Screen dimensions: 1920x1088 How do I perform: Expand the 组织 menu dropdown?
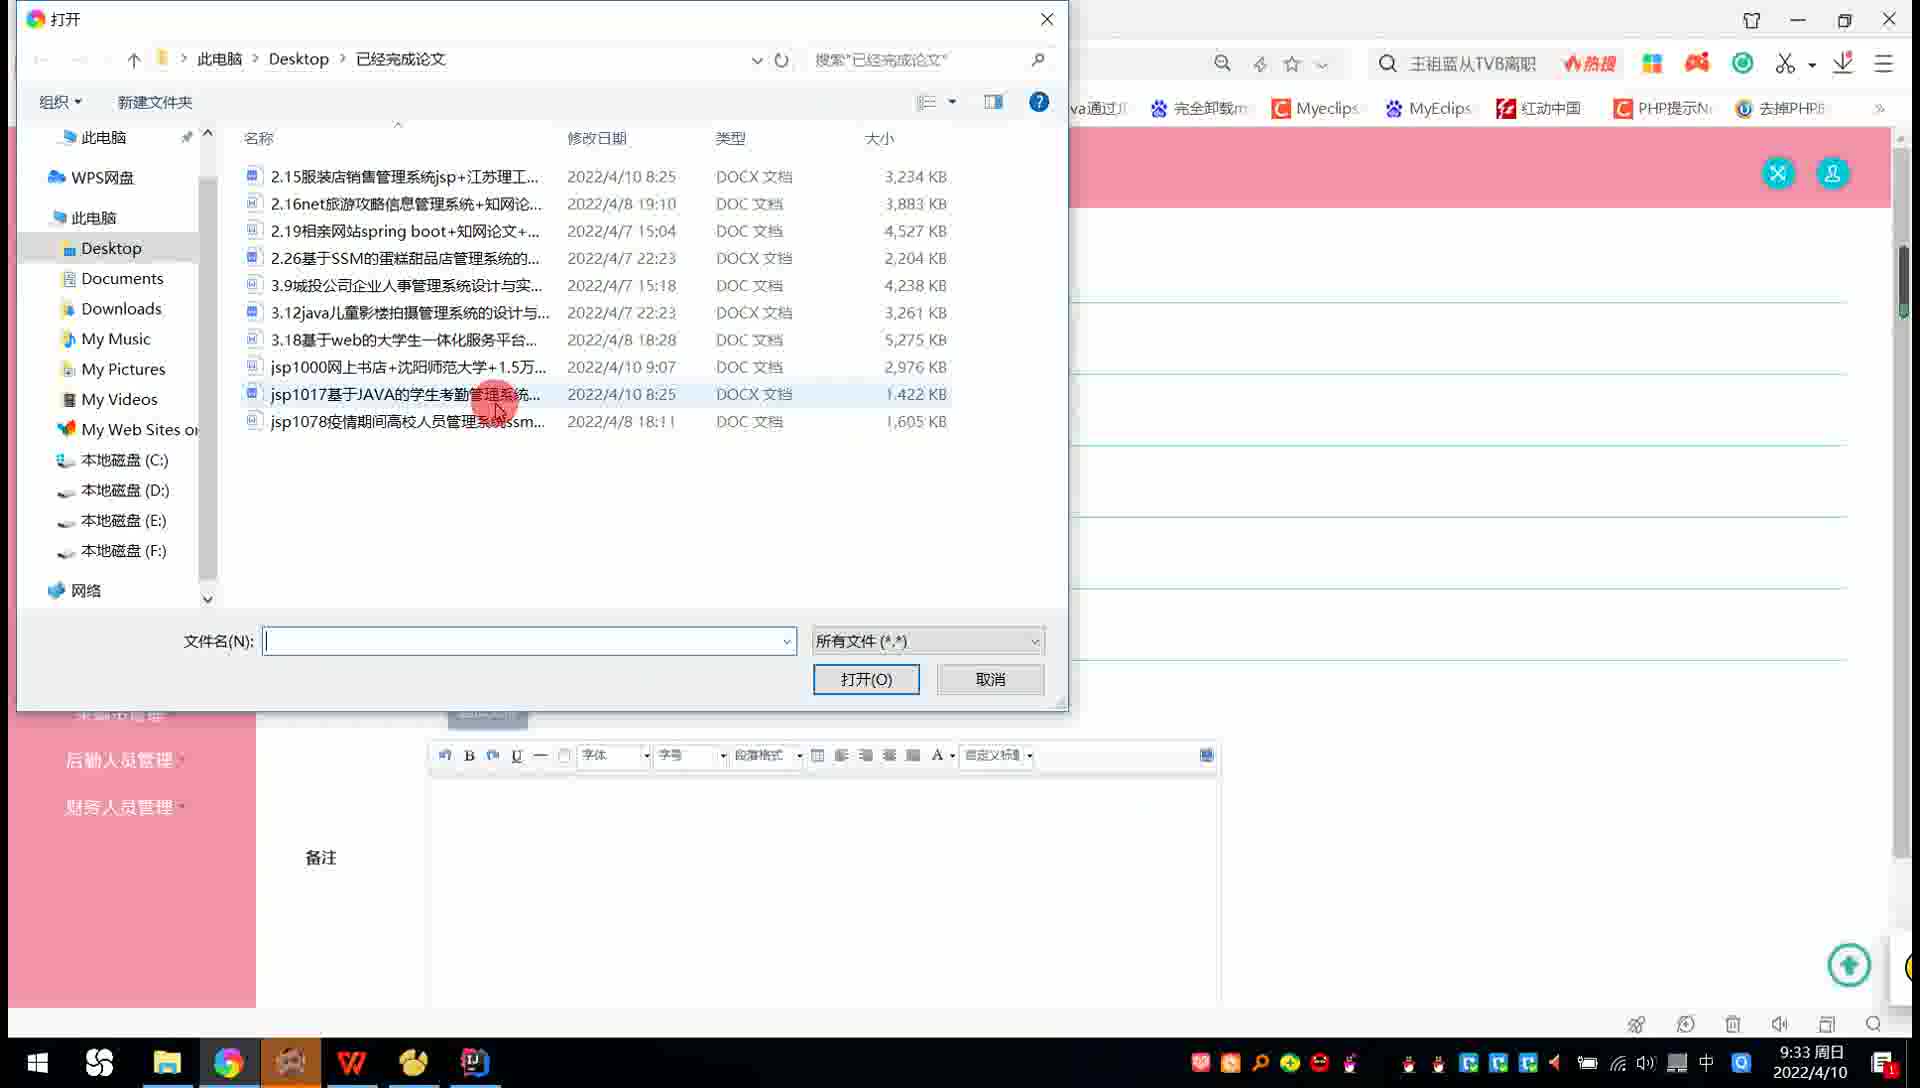click(x=60, y=102)
